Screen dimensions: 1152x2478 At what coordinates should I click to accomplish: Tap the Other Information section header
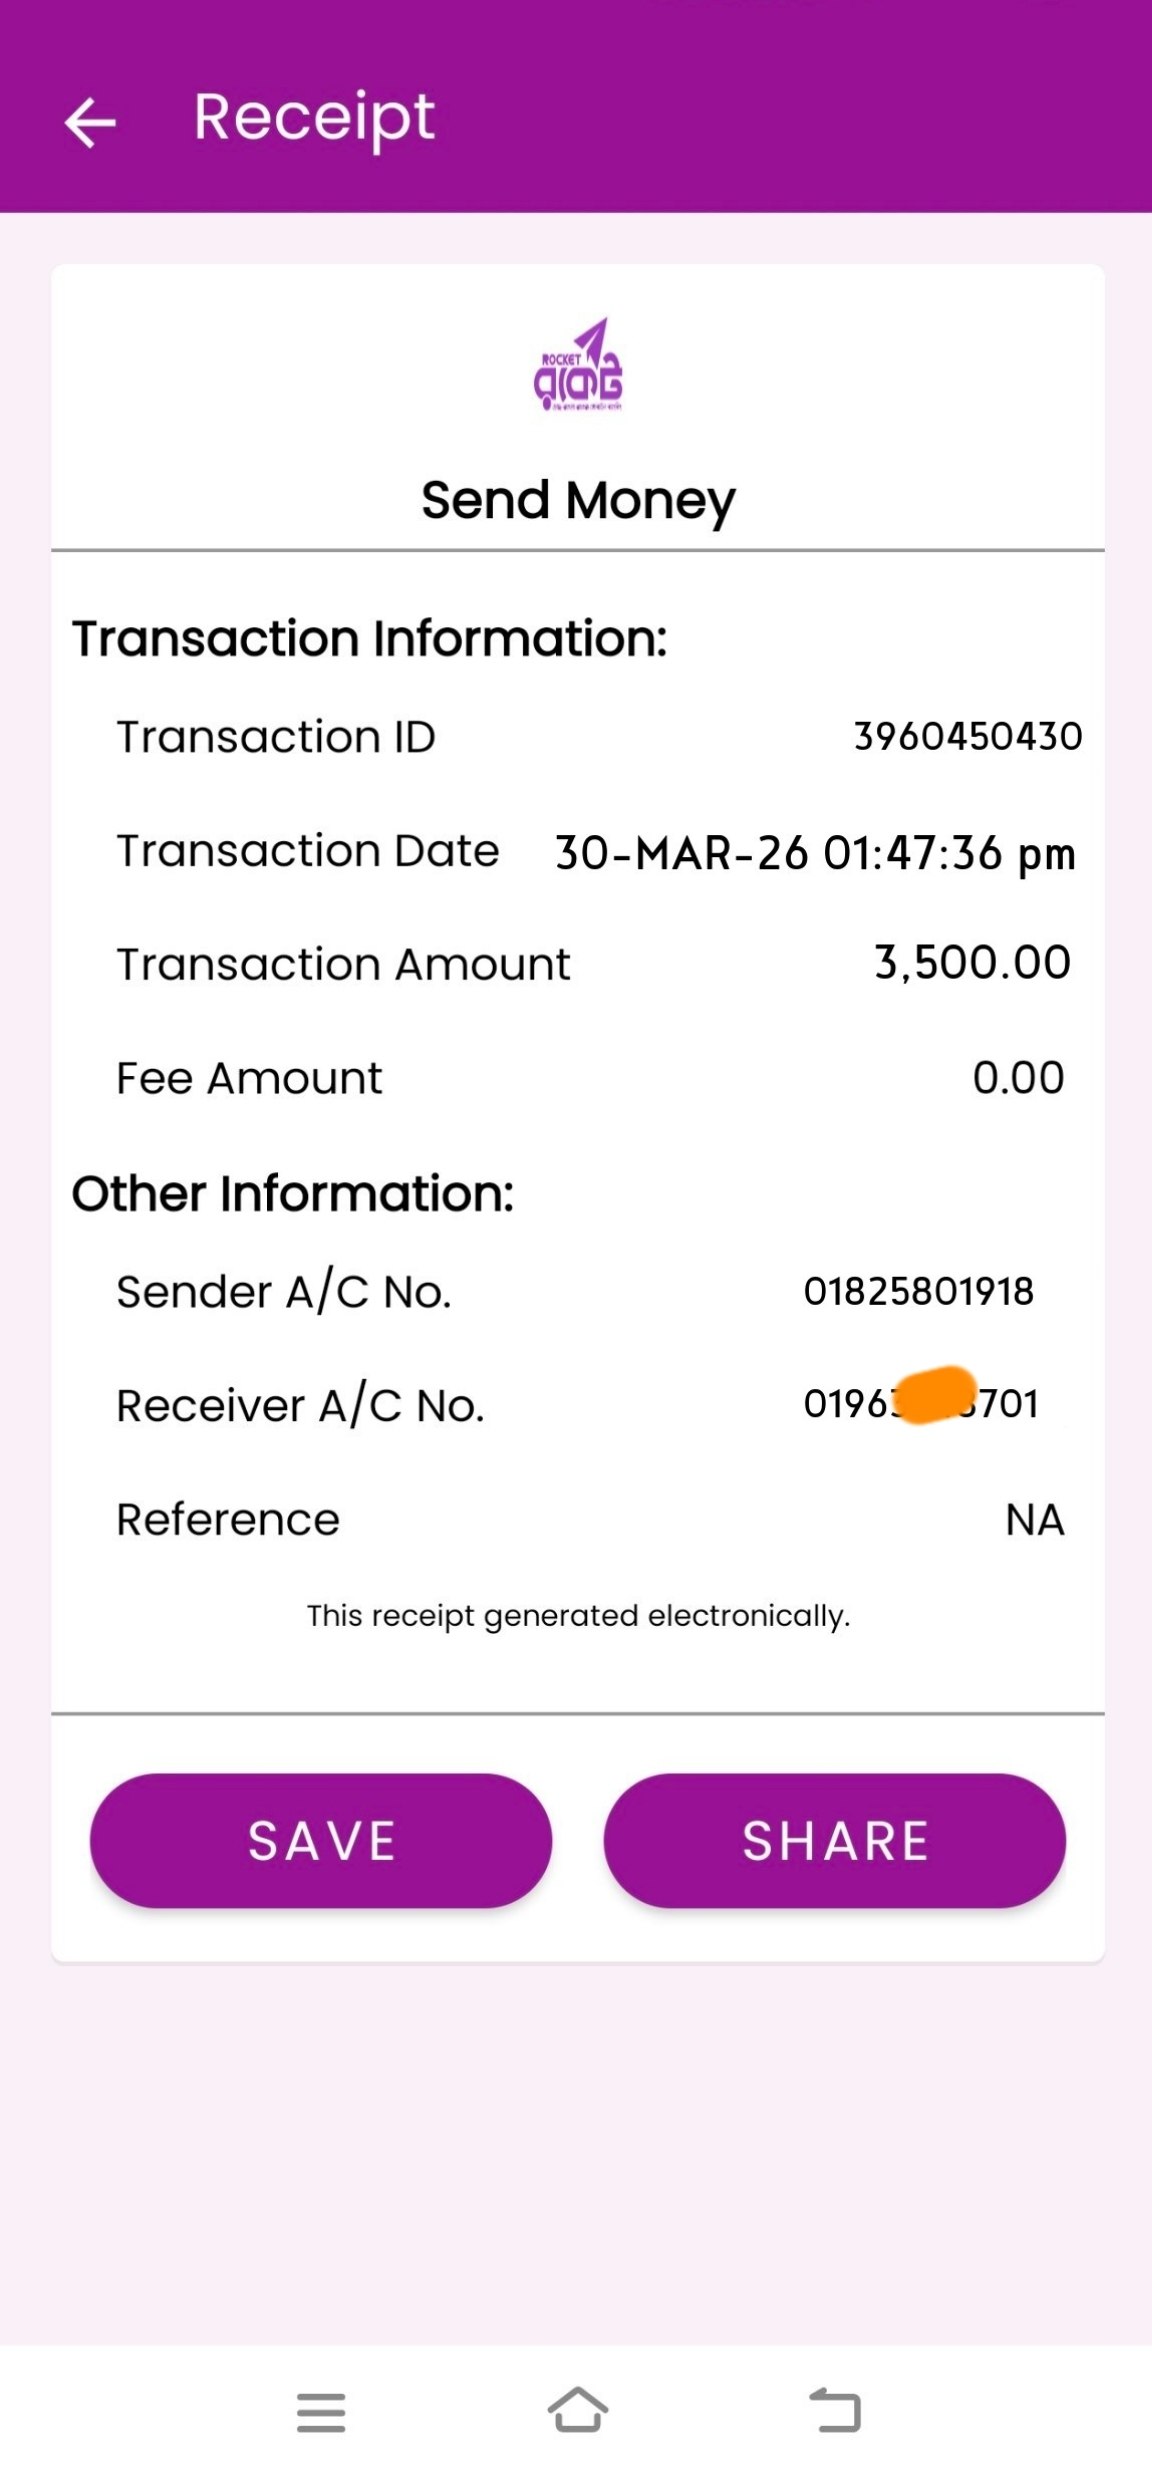point(293,1193)
